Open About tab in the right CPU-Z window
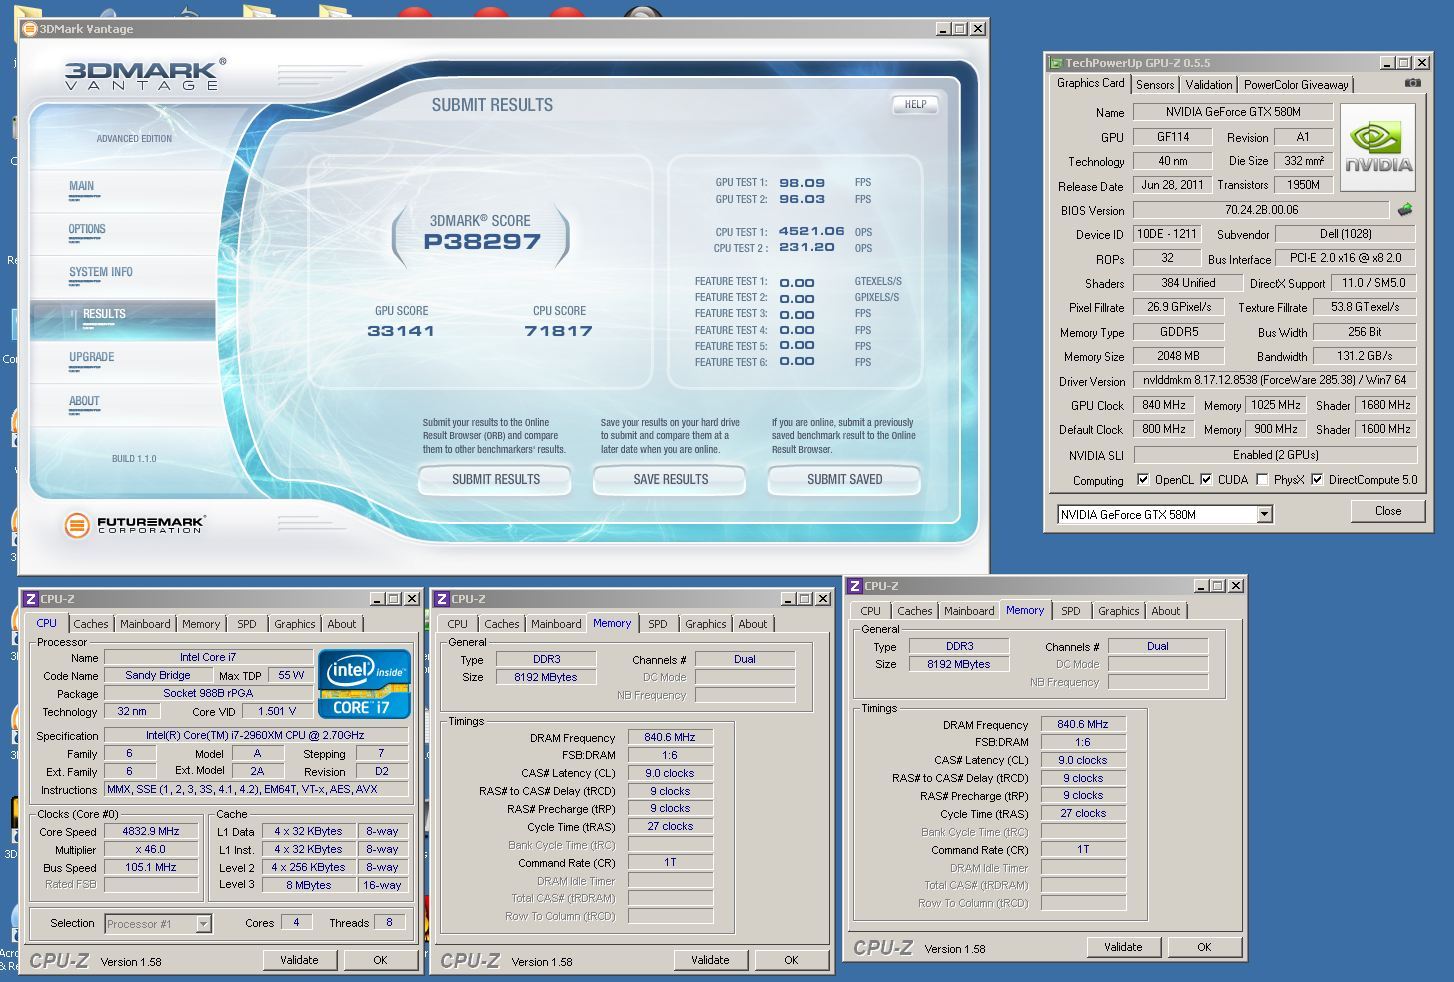 [x=1165, y=611]
